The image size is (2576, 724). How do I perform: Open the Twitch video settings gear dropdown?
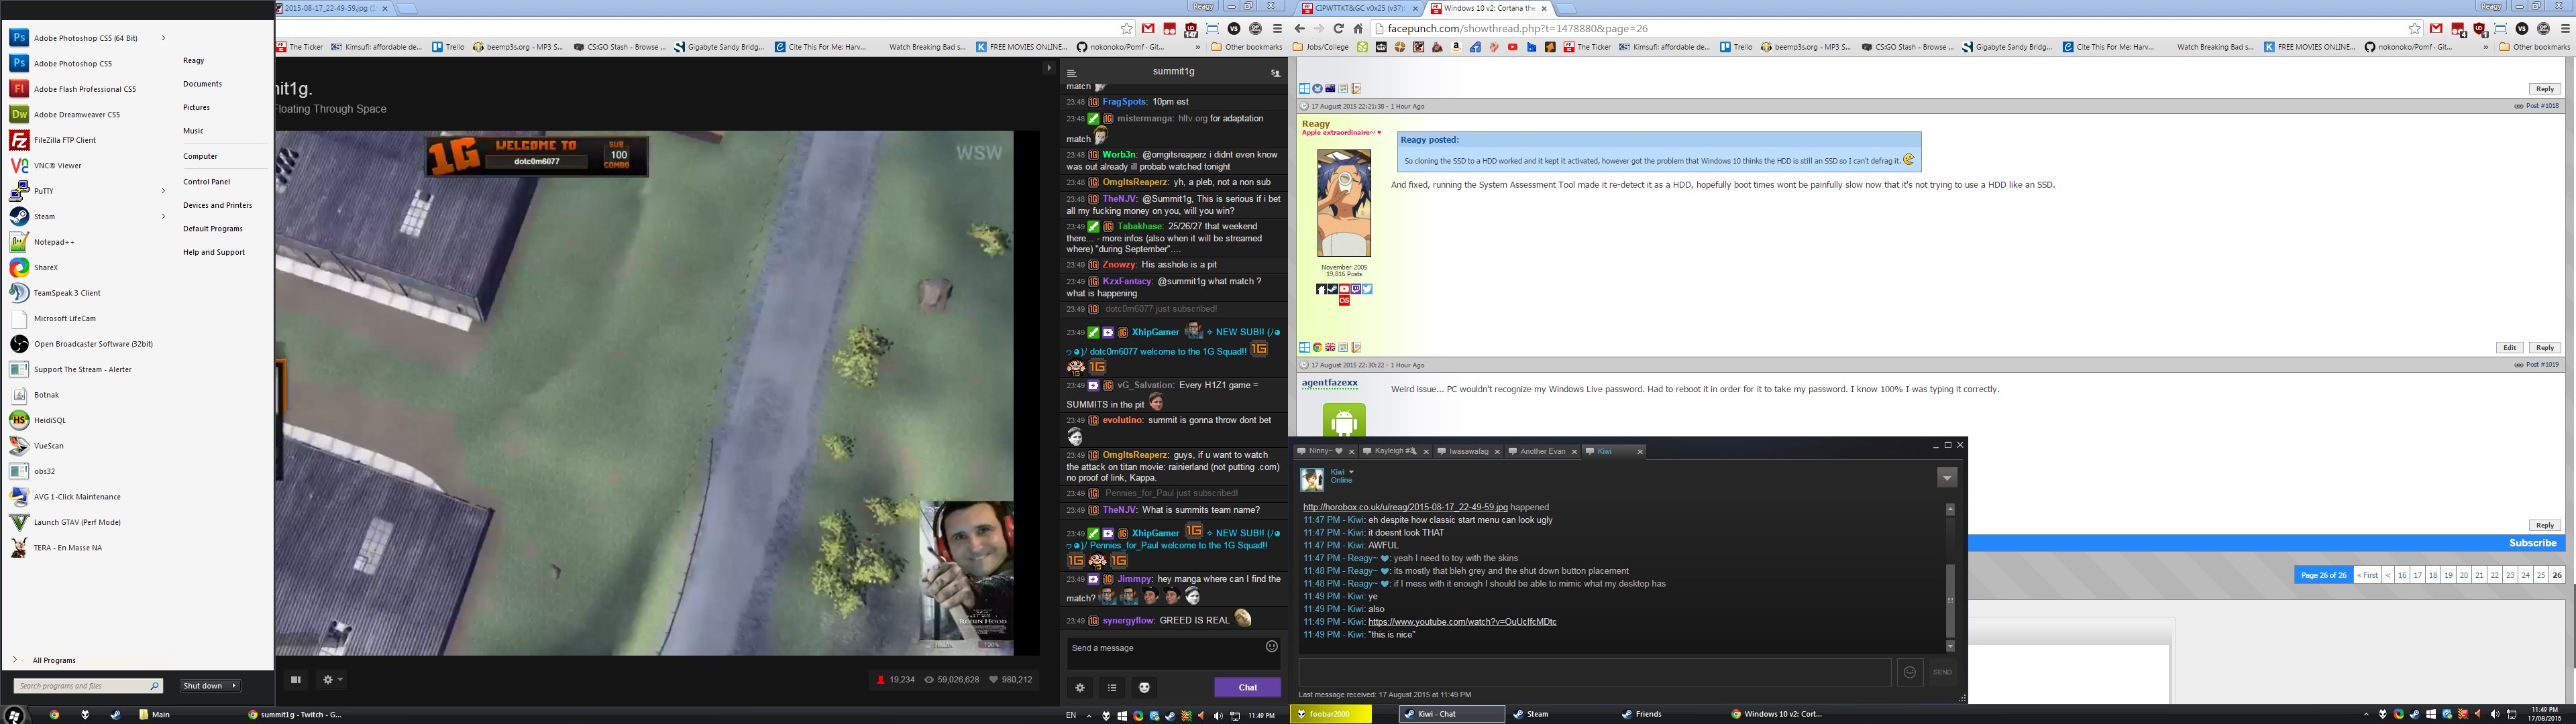[333, 680]
